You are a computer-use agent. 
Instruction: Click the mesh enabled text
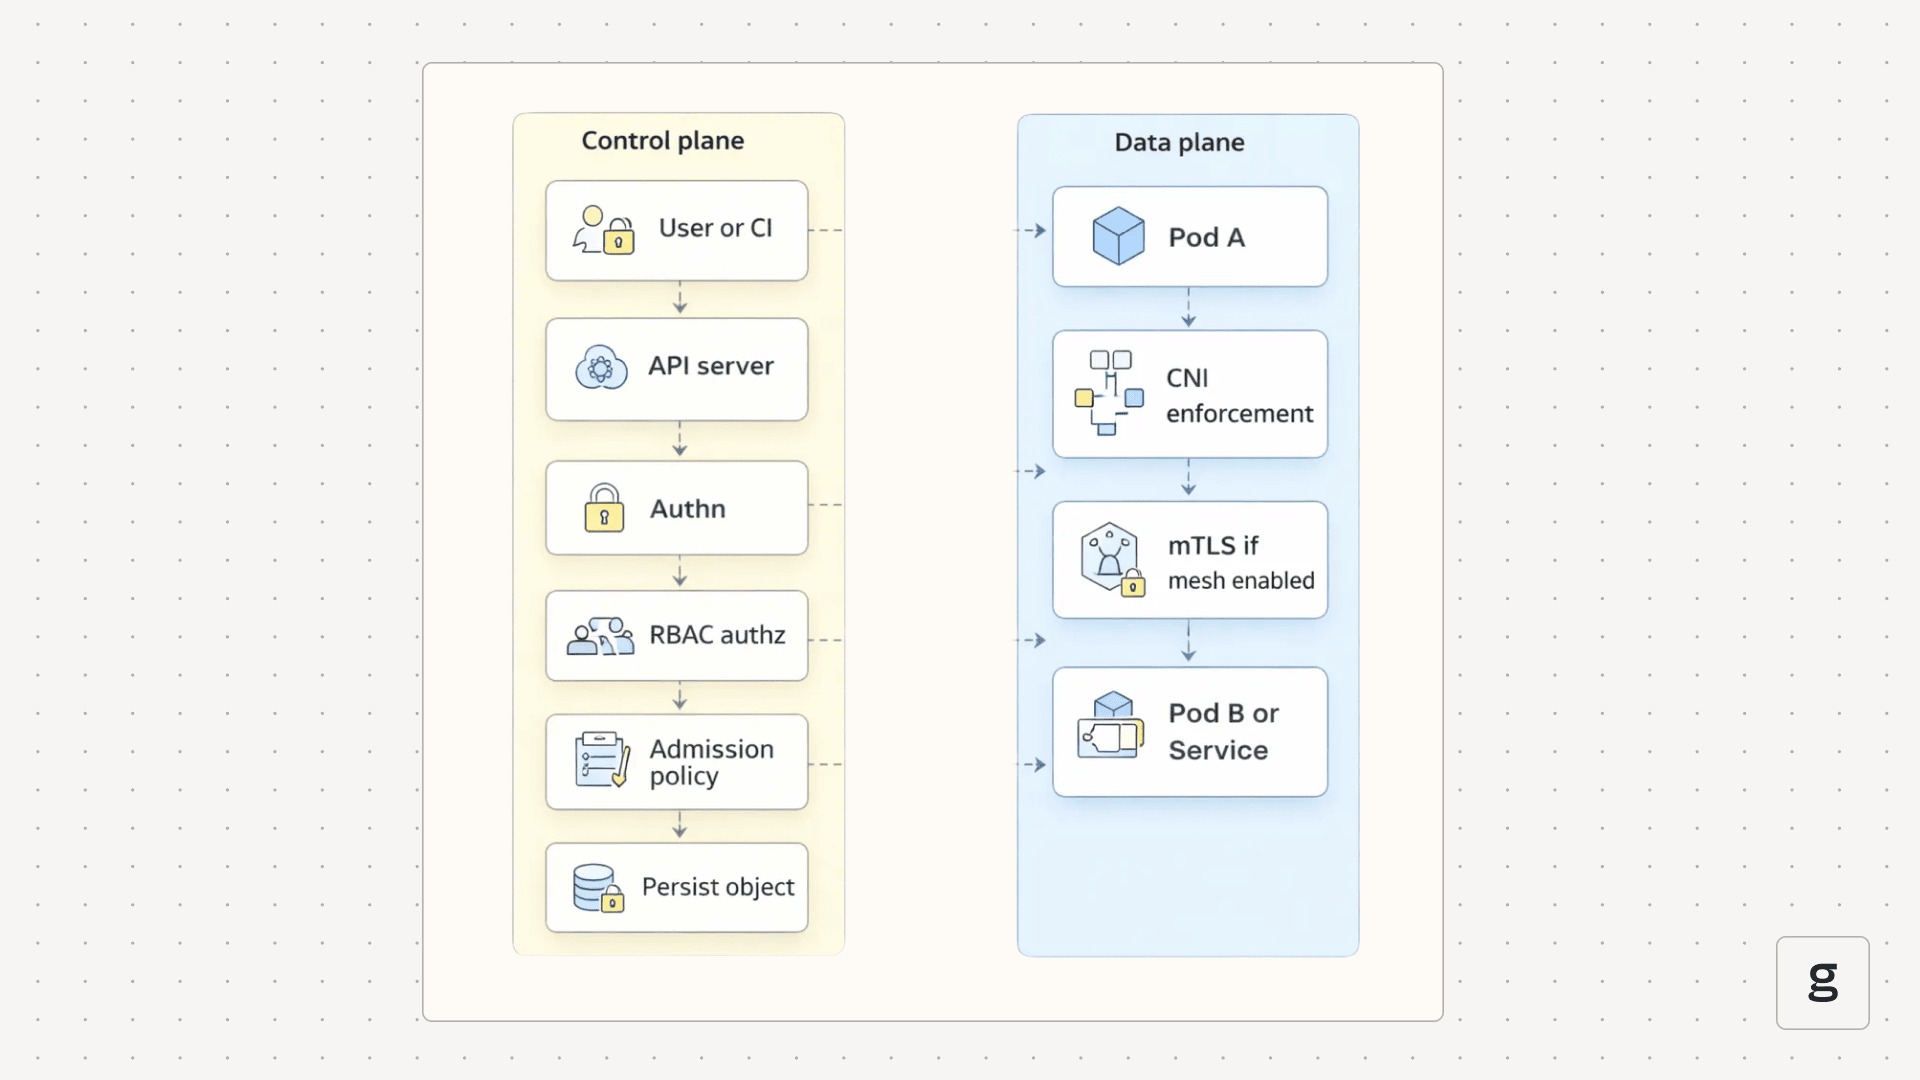(x=1240, y=581)
